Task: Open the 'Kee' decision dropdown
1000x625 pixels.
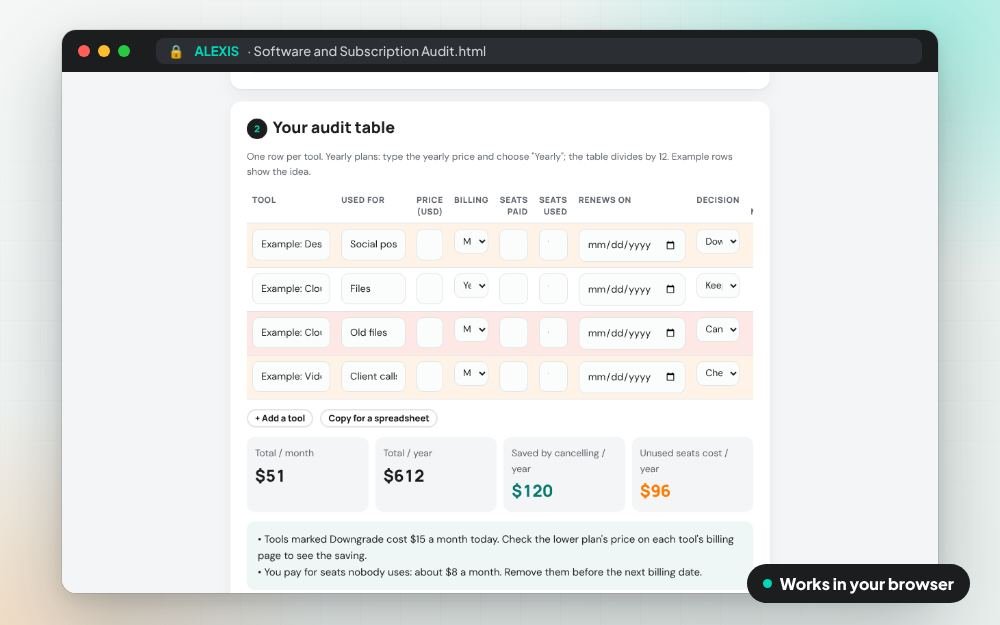Action: pos(718,286)
